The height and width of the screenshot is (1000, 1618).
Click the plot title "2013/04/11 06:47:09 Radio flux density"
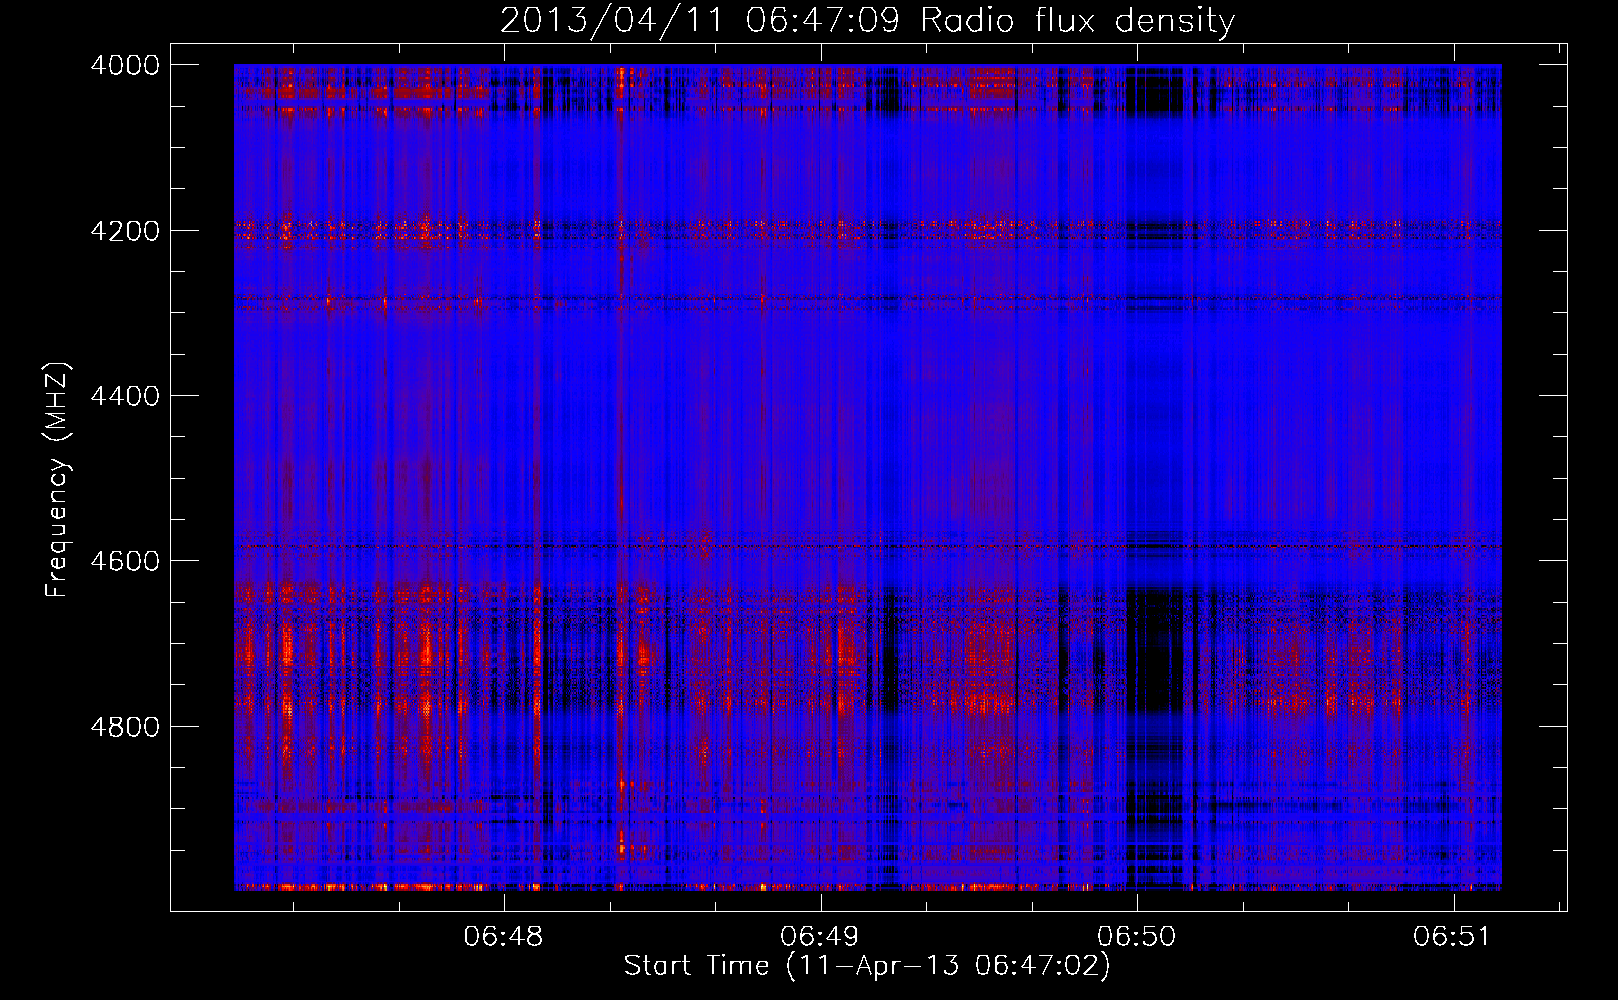[867, 21]
